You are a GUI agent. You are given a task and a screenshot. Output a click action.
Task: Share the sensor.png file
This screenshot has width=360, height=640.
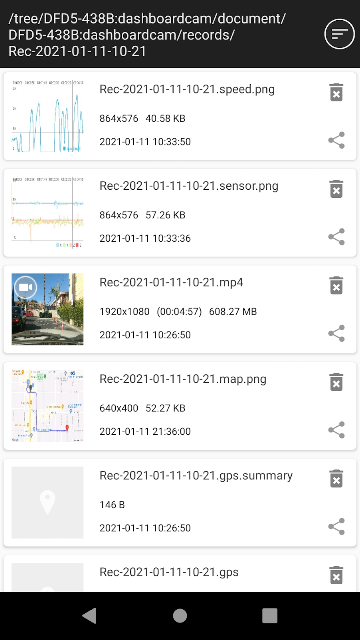click(x=336, y=237)
